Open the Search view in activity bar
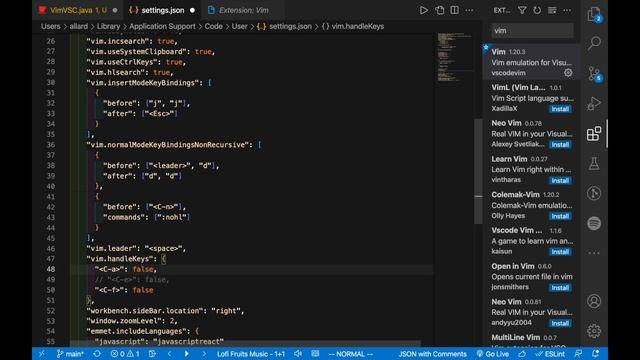Viewport: 640px width, 360px height. pos(594,43)
